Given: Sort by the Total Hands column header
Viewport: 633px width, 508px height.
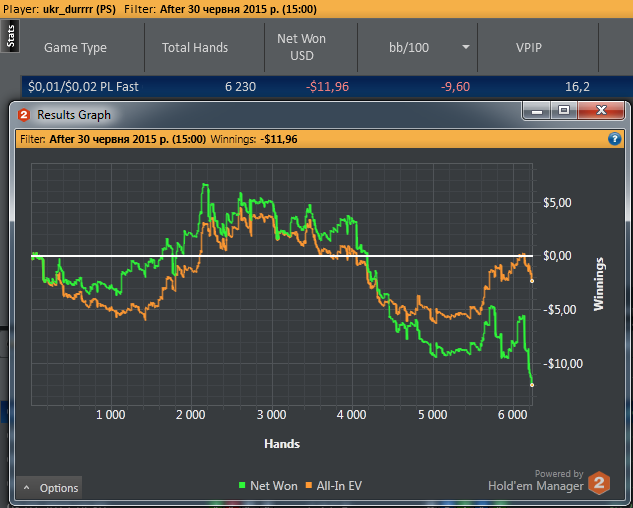Looking at the screenshot, I should (x=195, y=48).
